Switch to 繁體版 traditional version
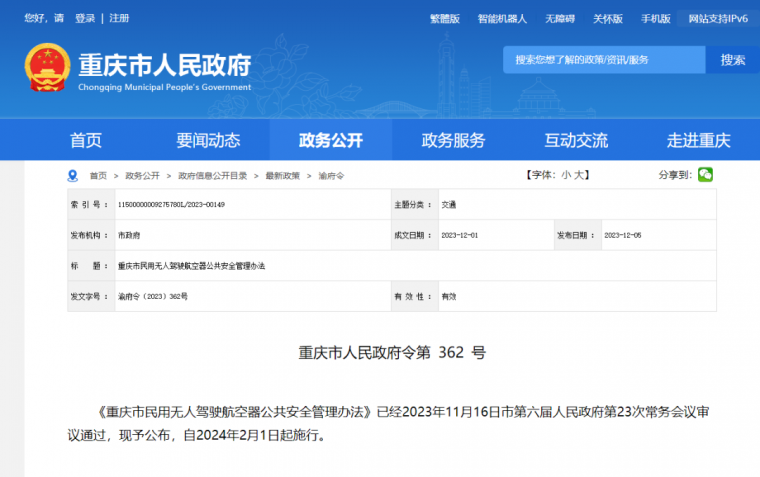The image size is (760, 477). 445,19
